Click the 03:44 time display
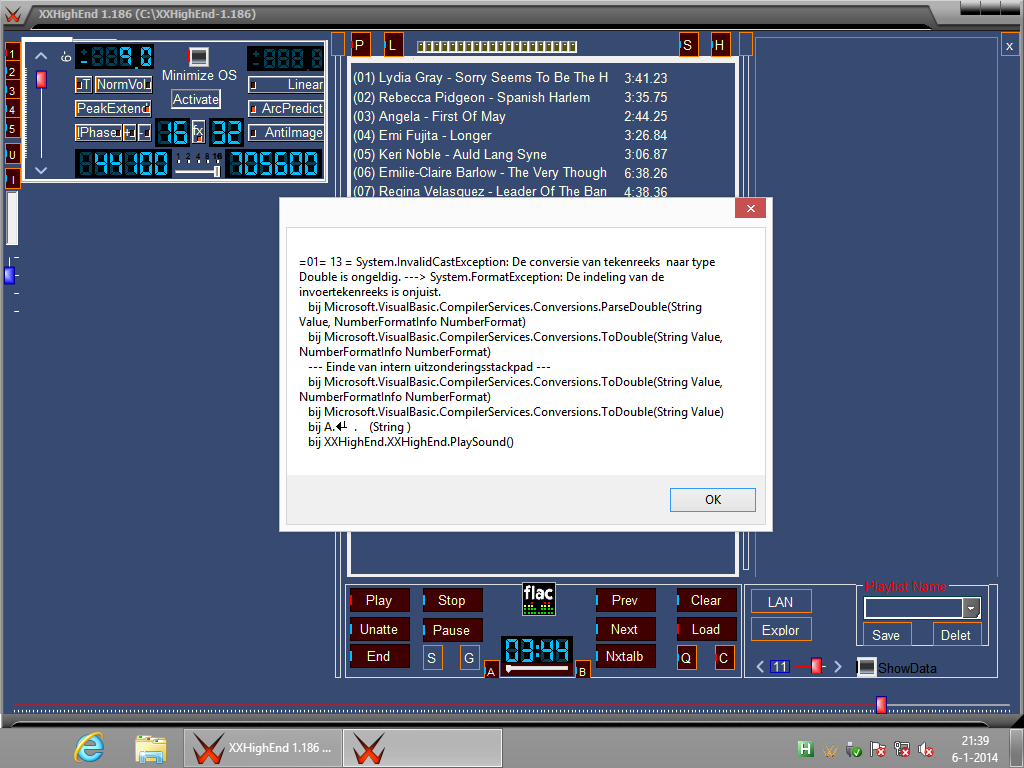 pos(537,650)
